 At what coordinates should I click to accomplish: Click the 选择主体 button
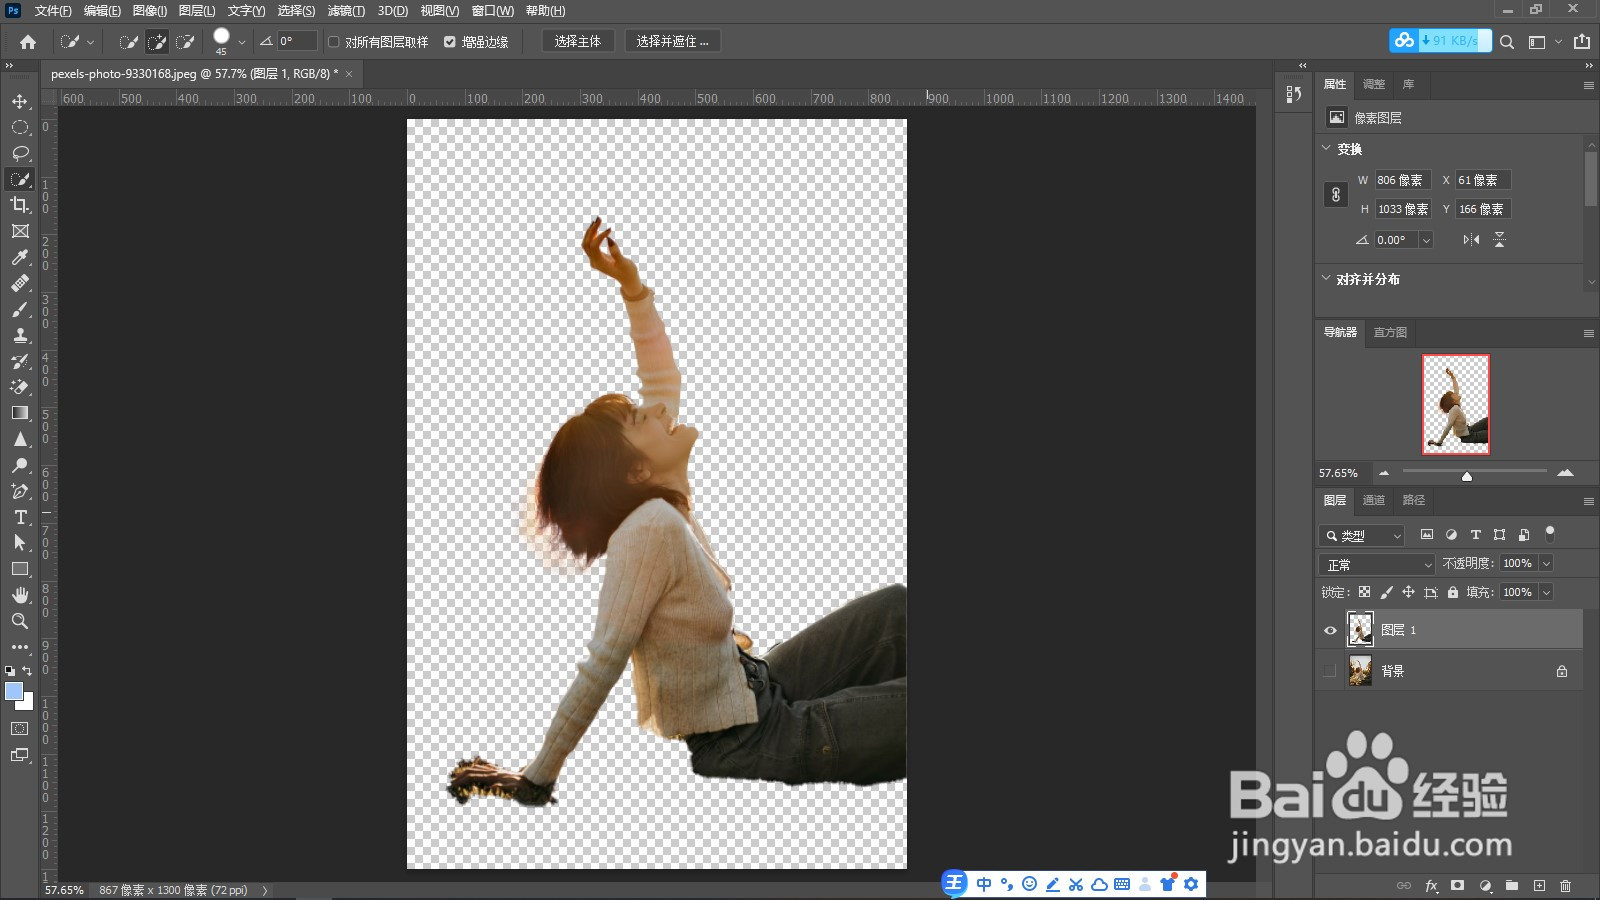577,41
